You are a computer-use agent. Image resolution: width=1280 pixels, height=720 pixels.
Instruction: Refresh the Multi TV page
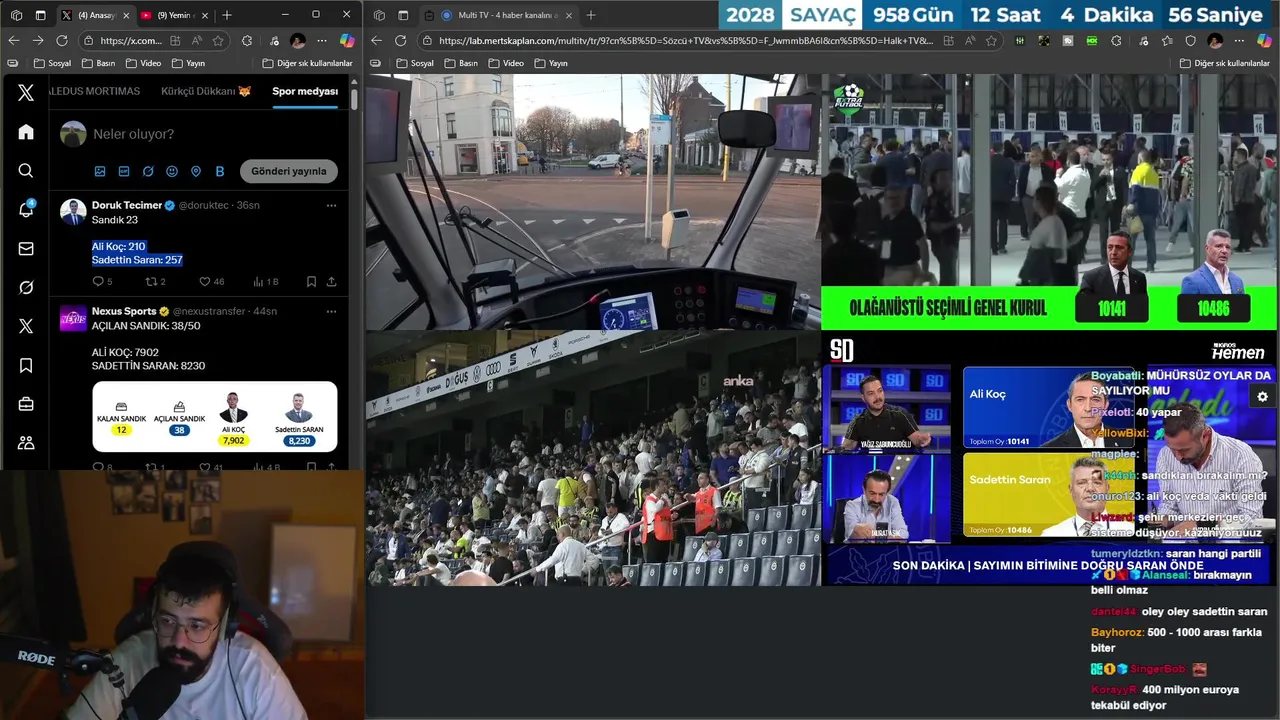click(400, 40)
